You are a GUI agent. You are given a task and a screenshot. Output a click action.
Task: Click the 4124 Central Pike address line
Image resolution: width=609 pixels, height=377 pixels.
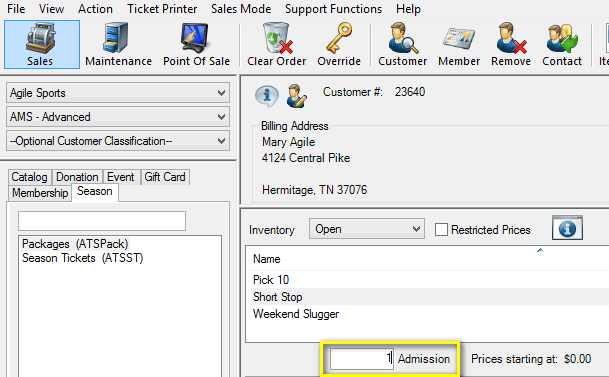click(x=306, y=158)
